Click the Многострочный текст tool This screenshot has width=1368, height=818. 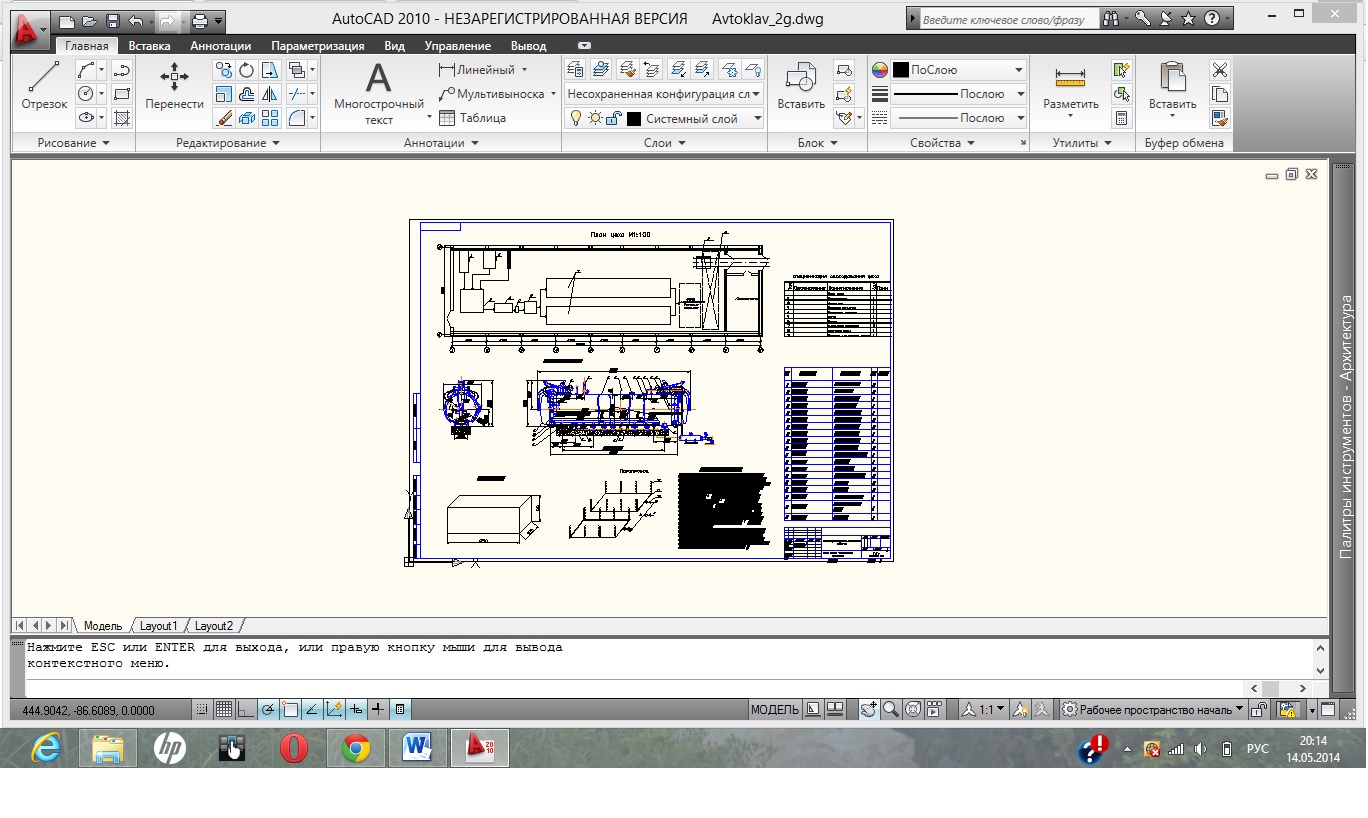pos(378,93)
